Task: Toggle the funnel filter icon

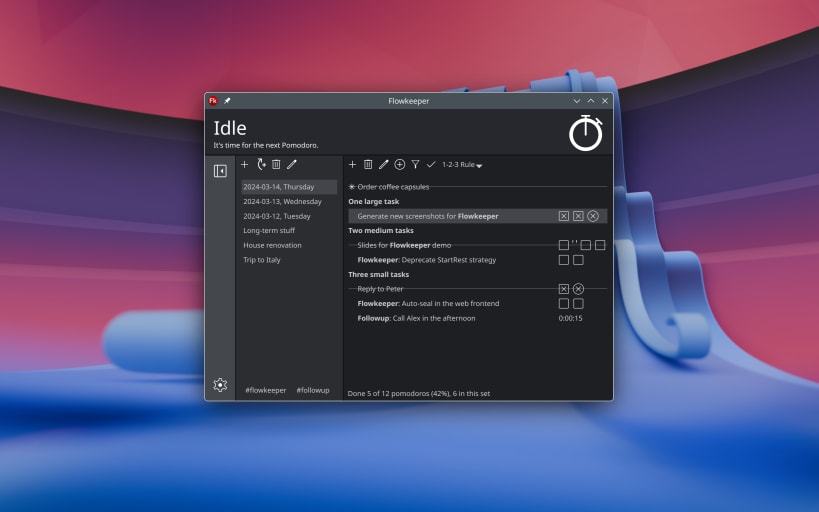Action: (x=415, y=165)
